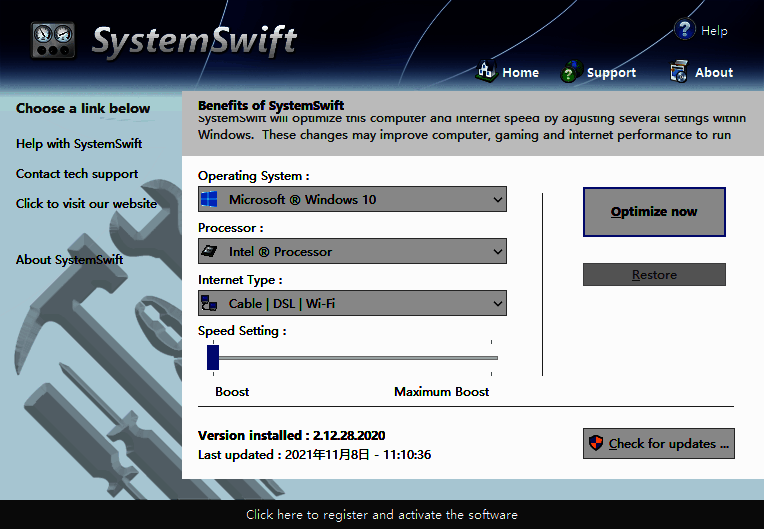
Task: Click the Boost label under slider
Action: click(x=232, y=392)
